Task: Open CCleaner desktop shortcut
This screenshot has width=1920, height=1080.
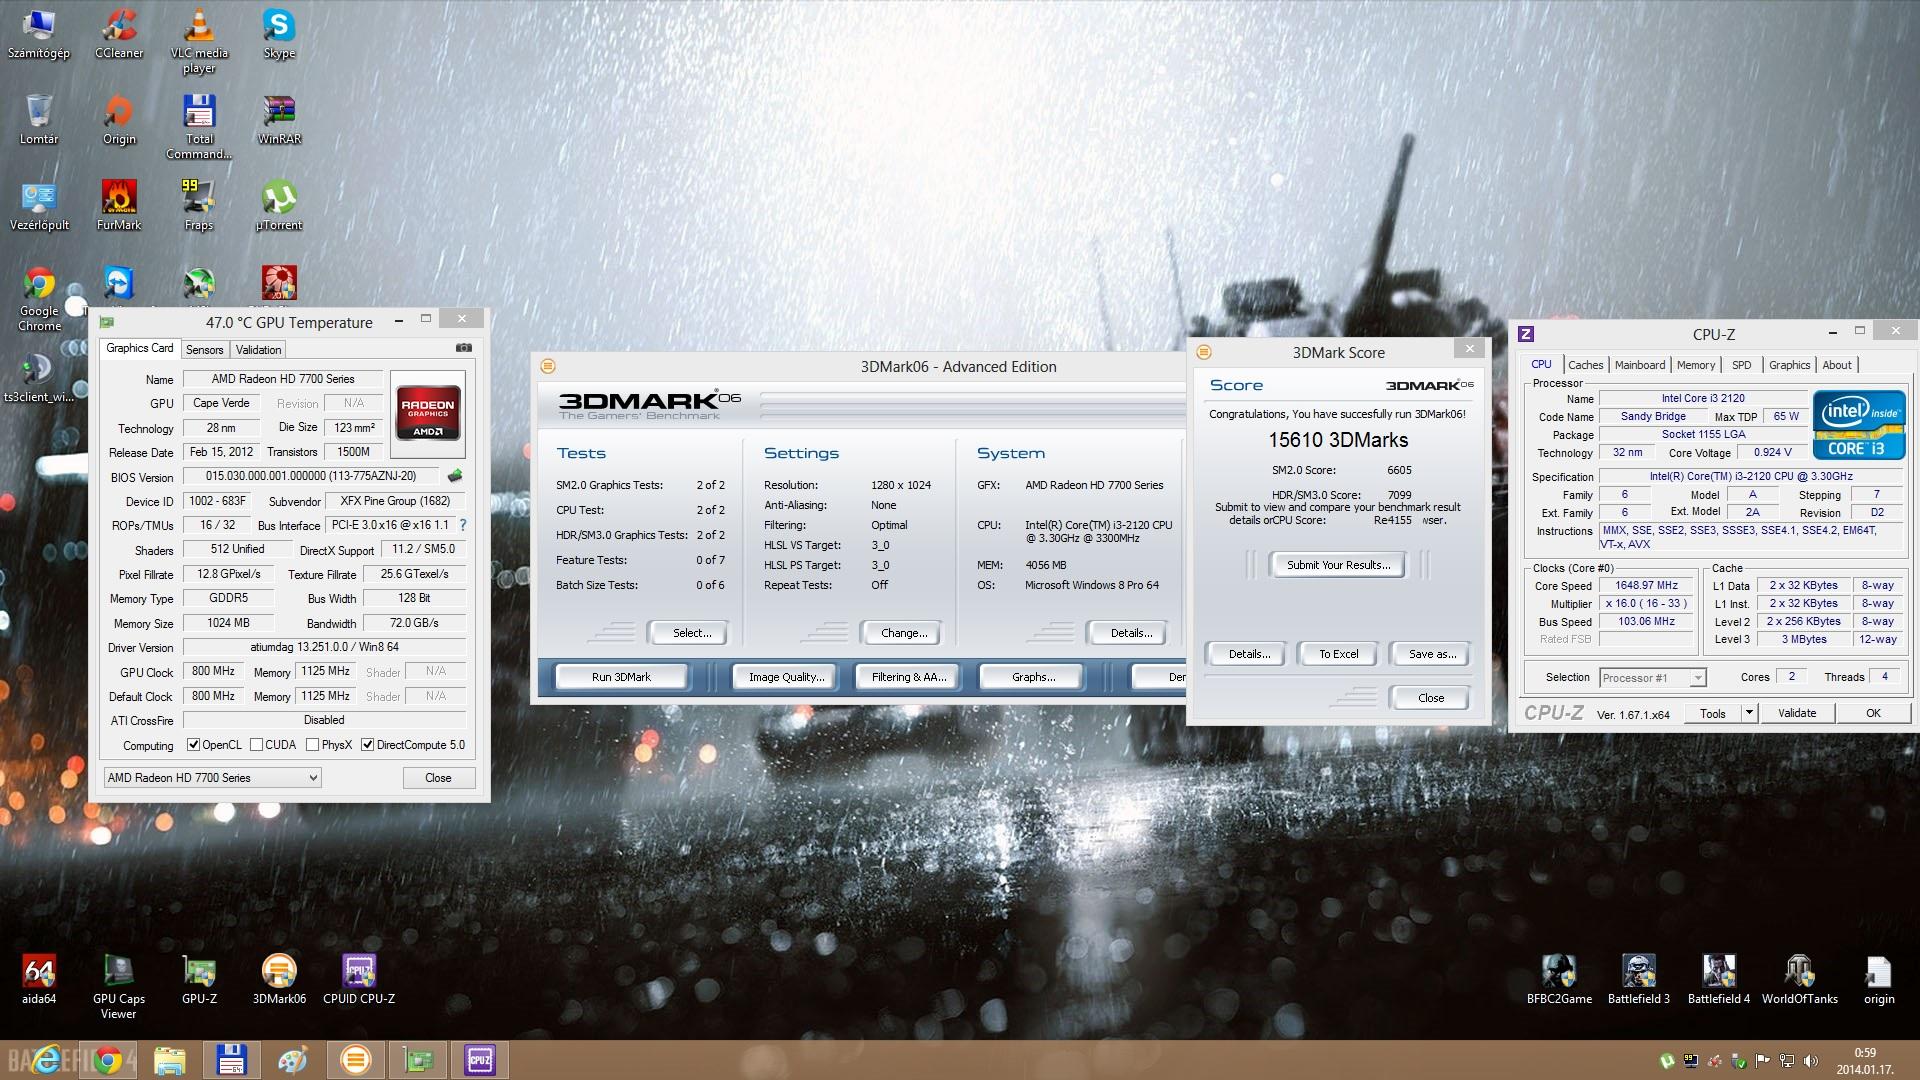Action: (x=119, y=33)
